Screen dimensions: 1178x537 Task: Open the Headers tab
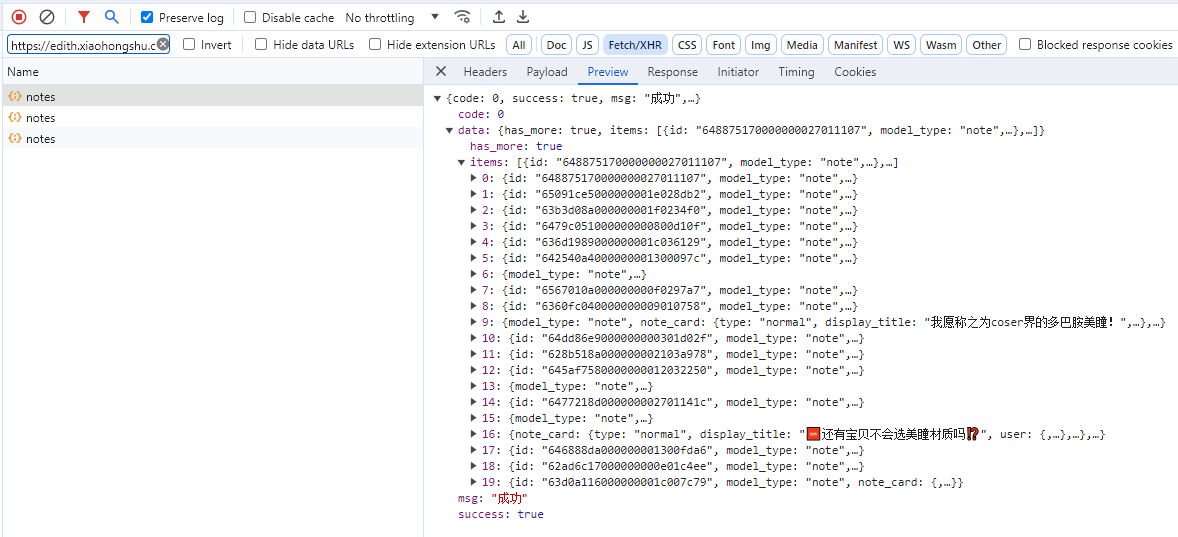click(485, 72)
